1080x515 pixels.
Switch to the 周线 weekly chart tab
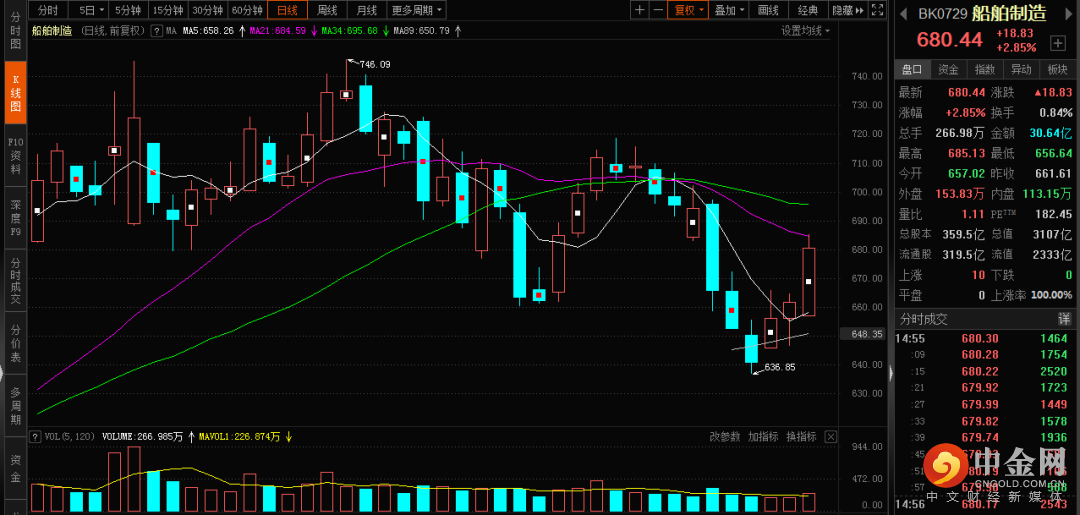(327, 10)
